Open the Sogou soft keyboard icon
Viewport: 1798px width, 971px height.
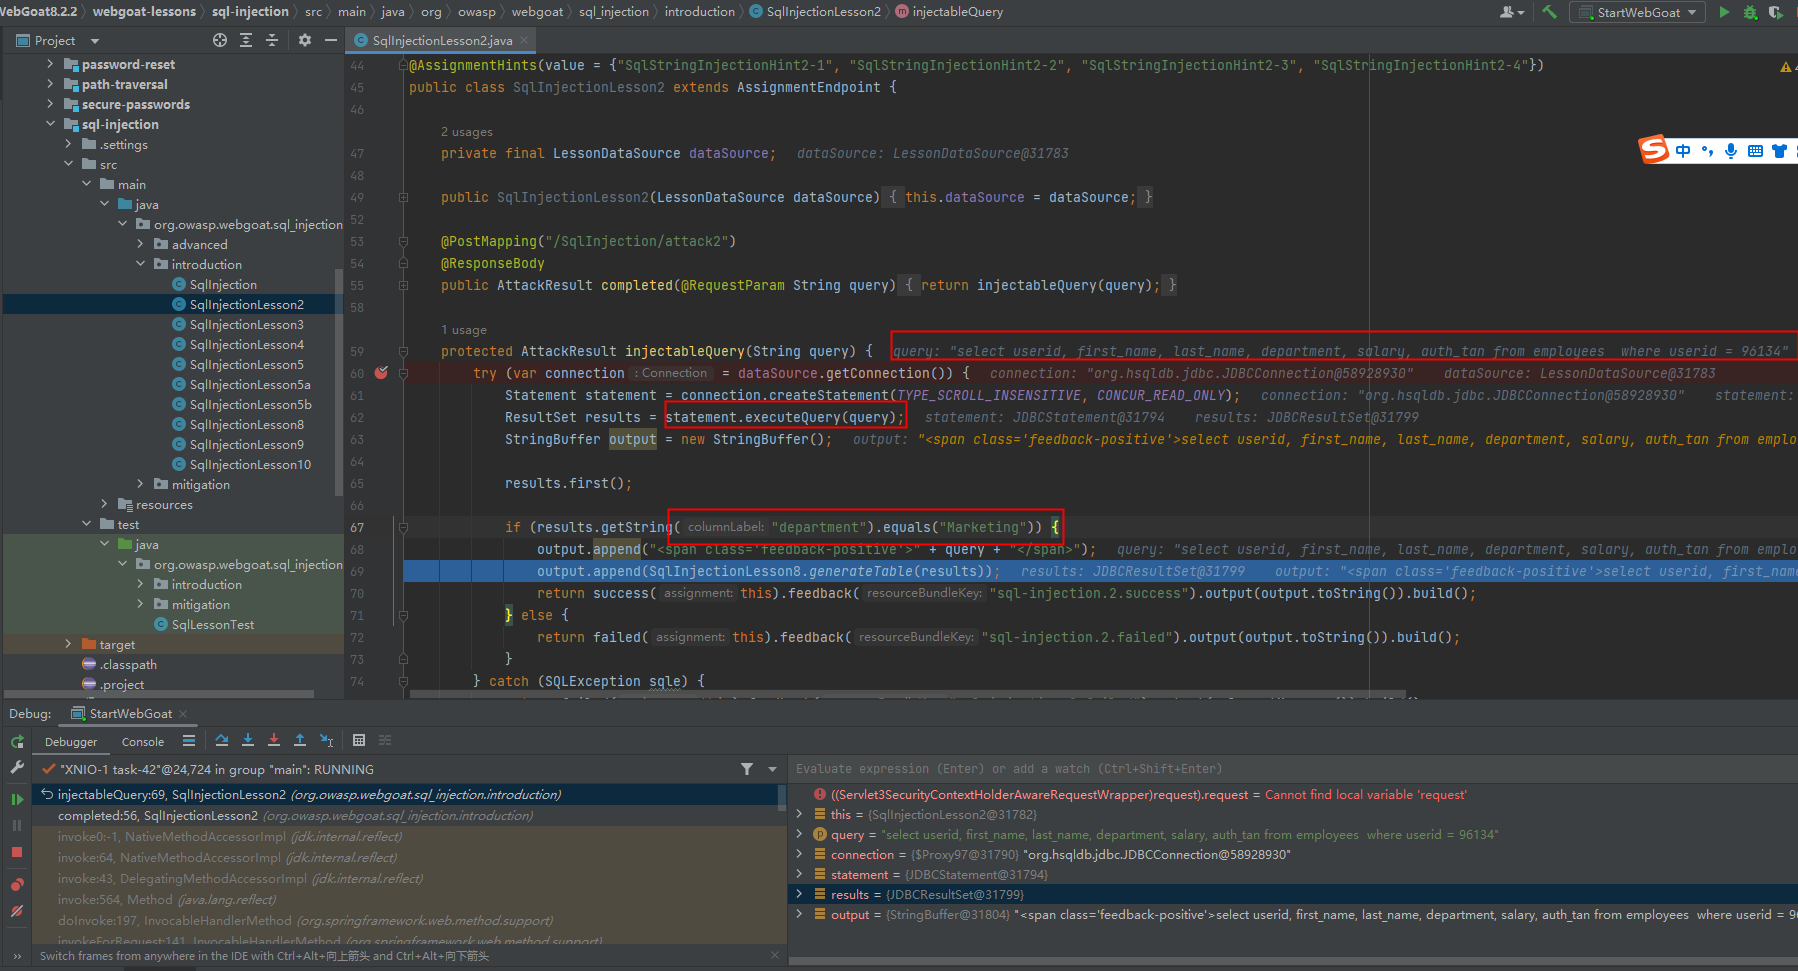1755,151
